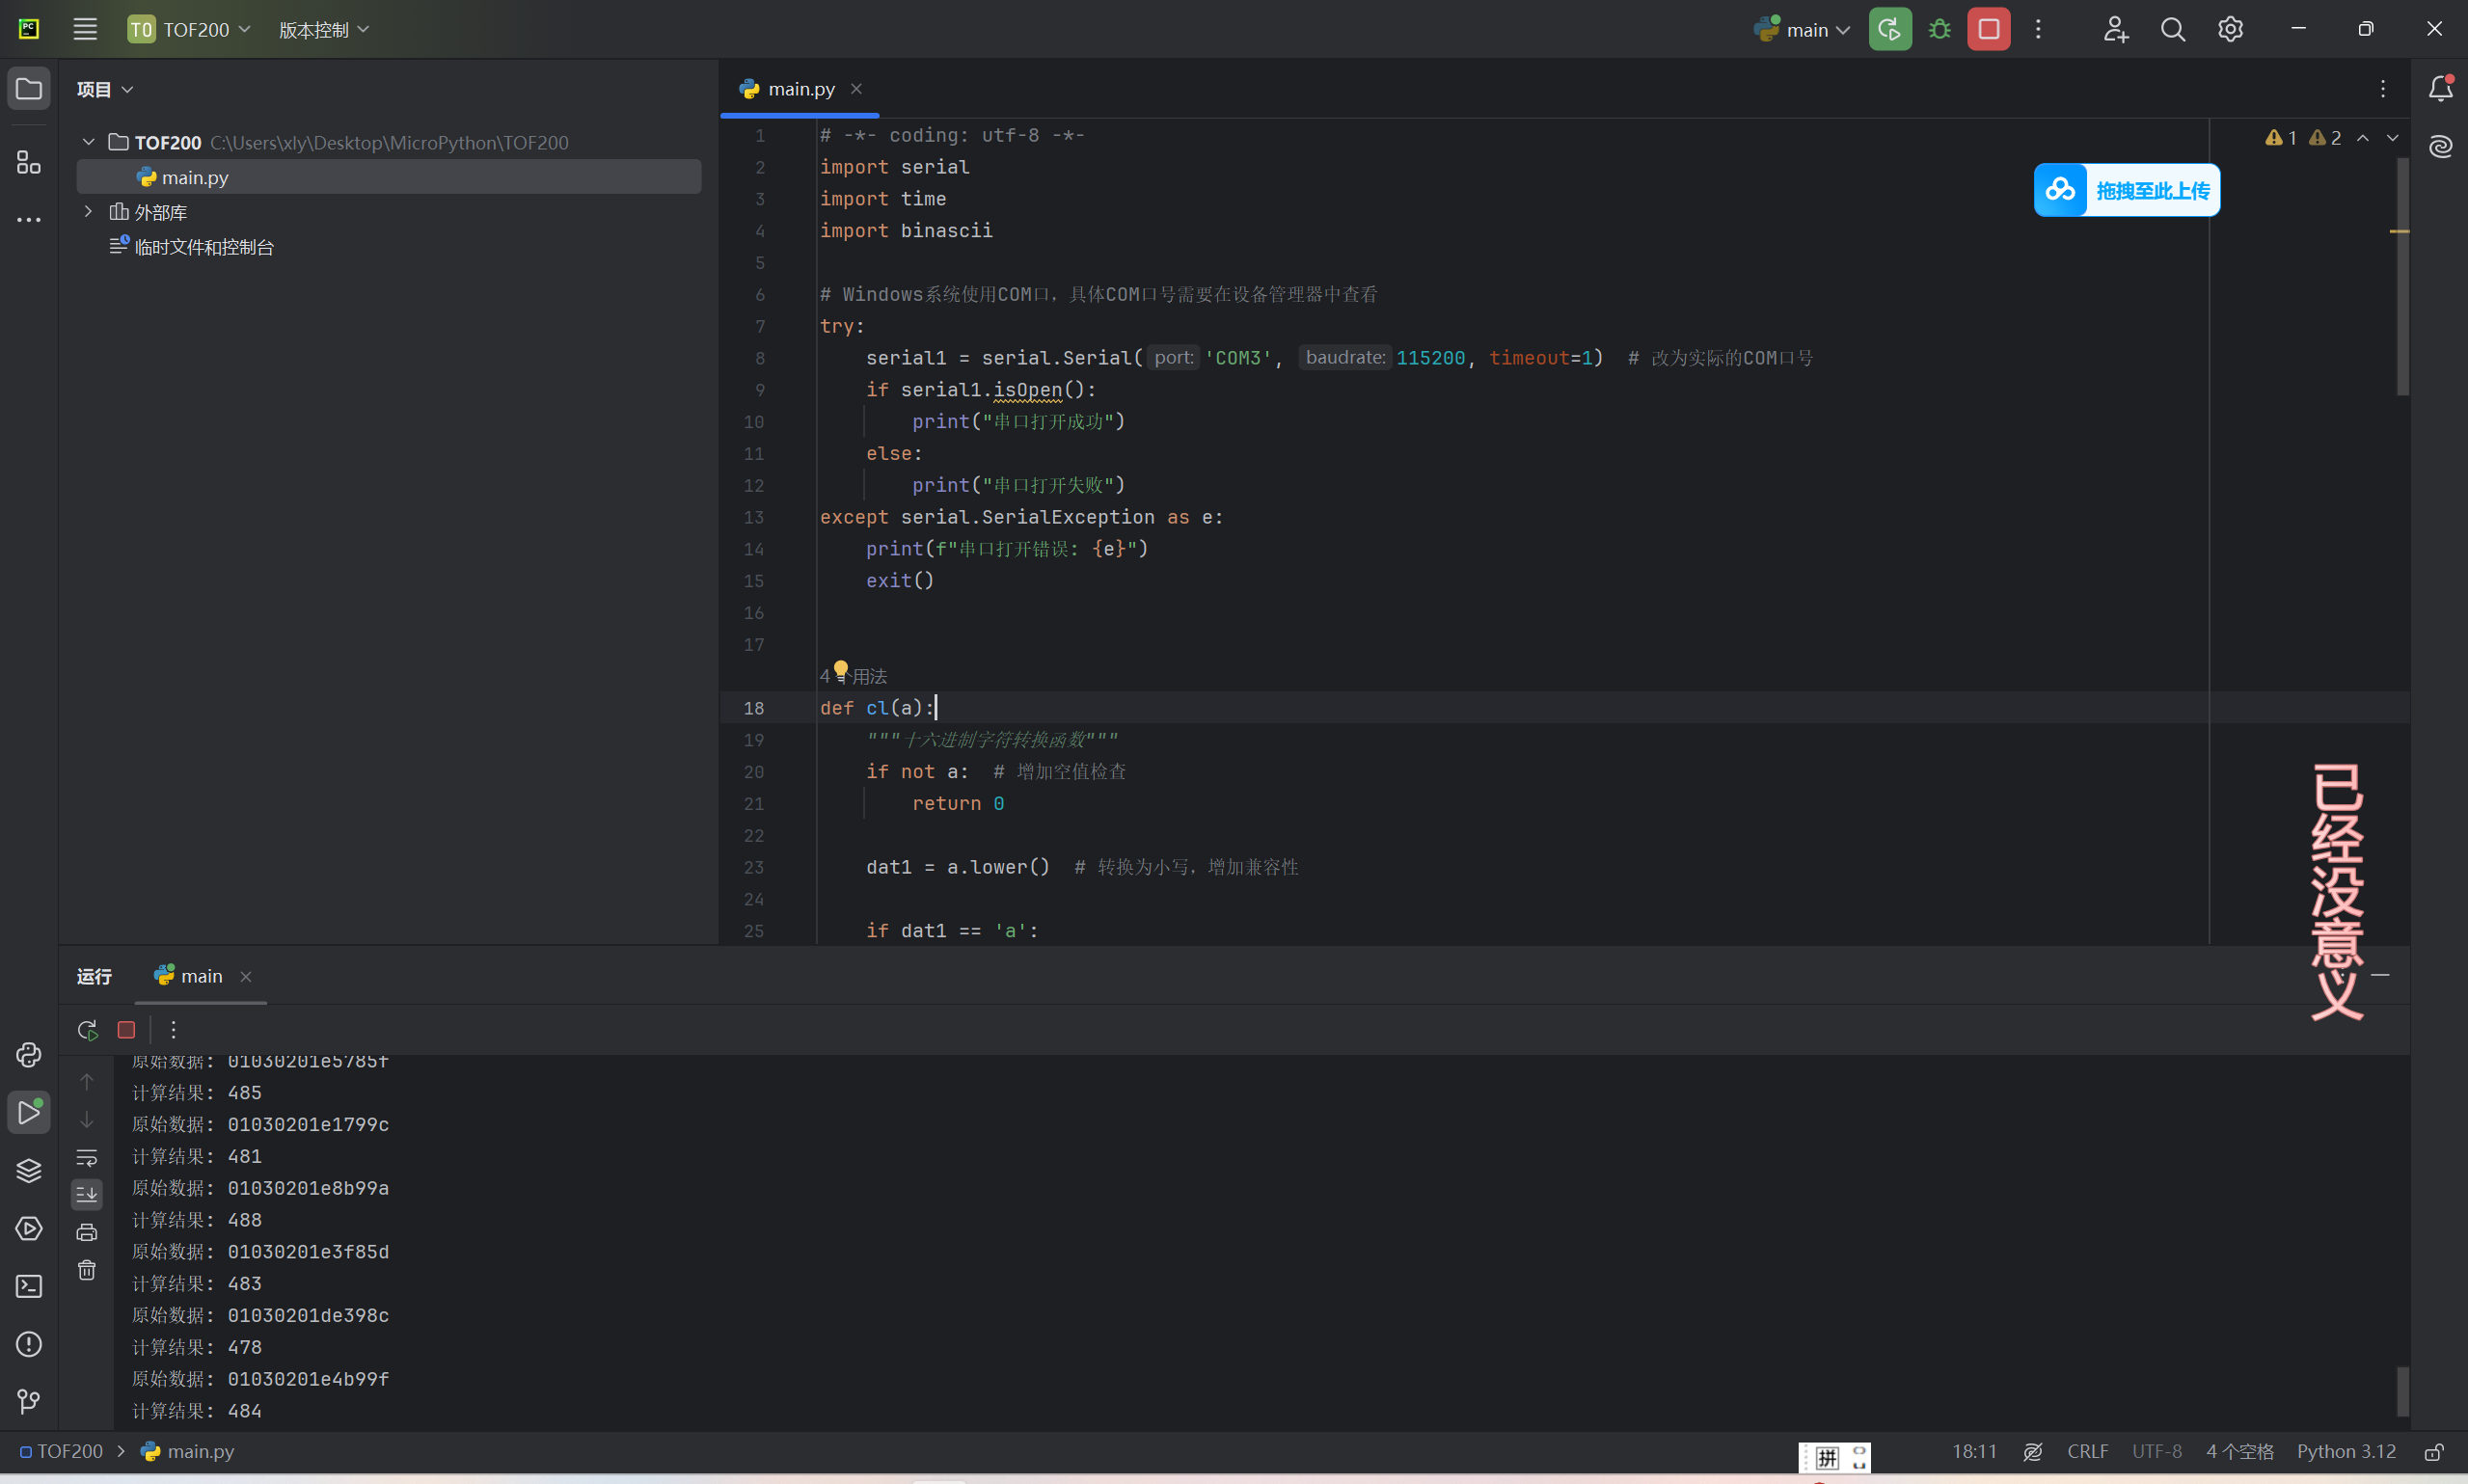This screenshot has width=2468, height=1484.
Task: Open the Problems tool window
Action: coord(29,1344)
